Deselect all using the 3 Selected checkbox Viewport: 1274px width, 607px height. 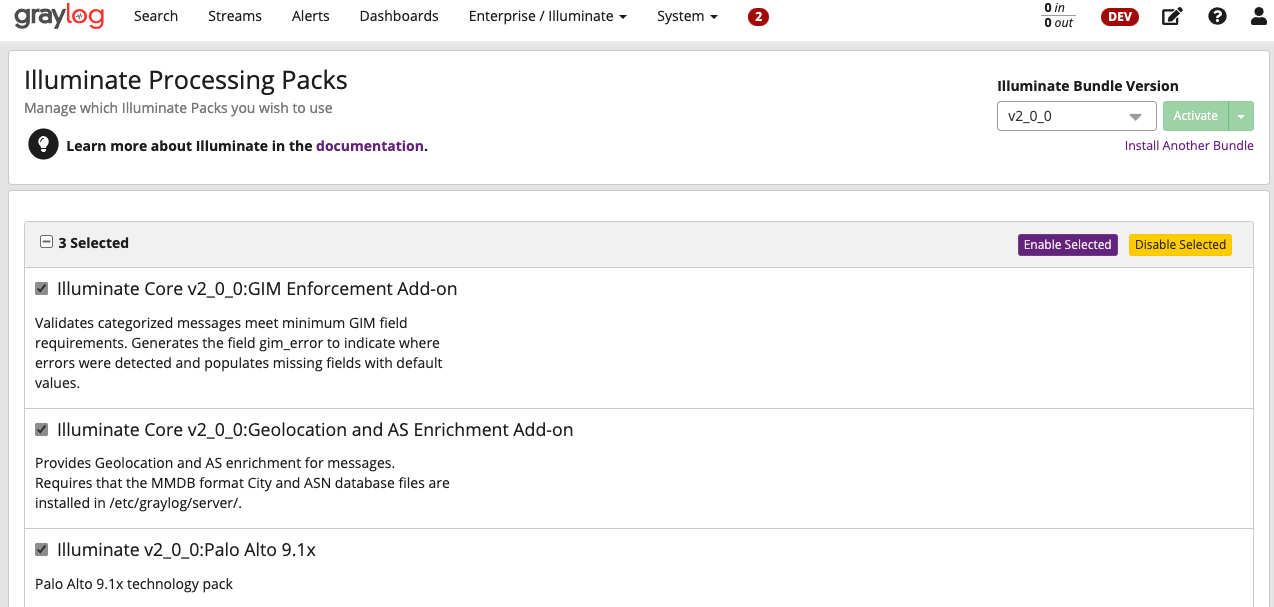click(x=46, y=242)
